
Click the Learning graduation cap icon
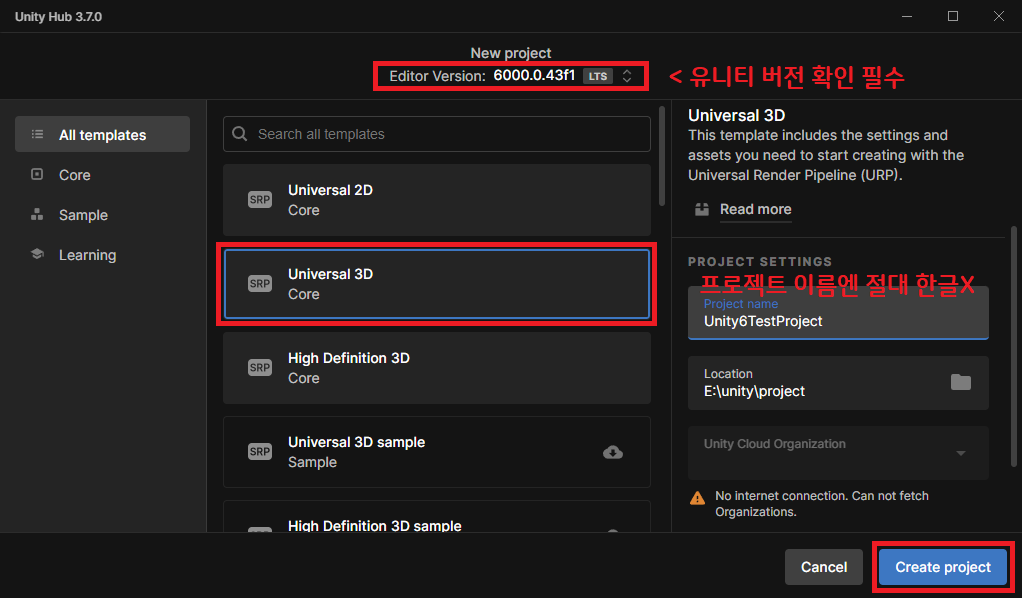tap(37, 254)
